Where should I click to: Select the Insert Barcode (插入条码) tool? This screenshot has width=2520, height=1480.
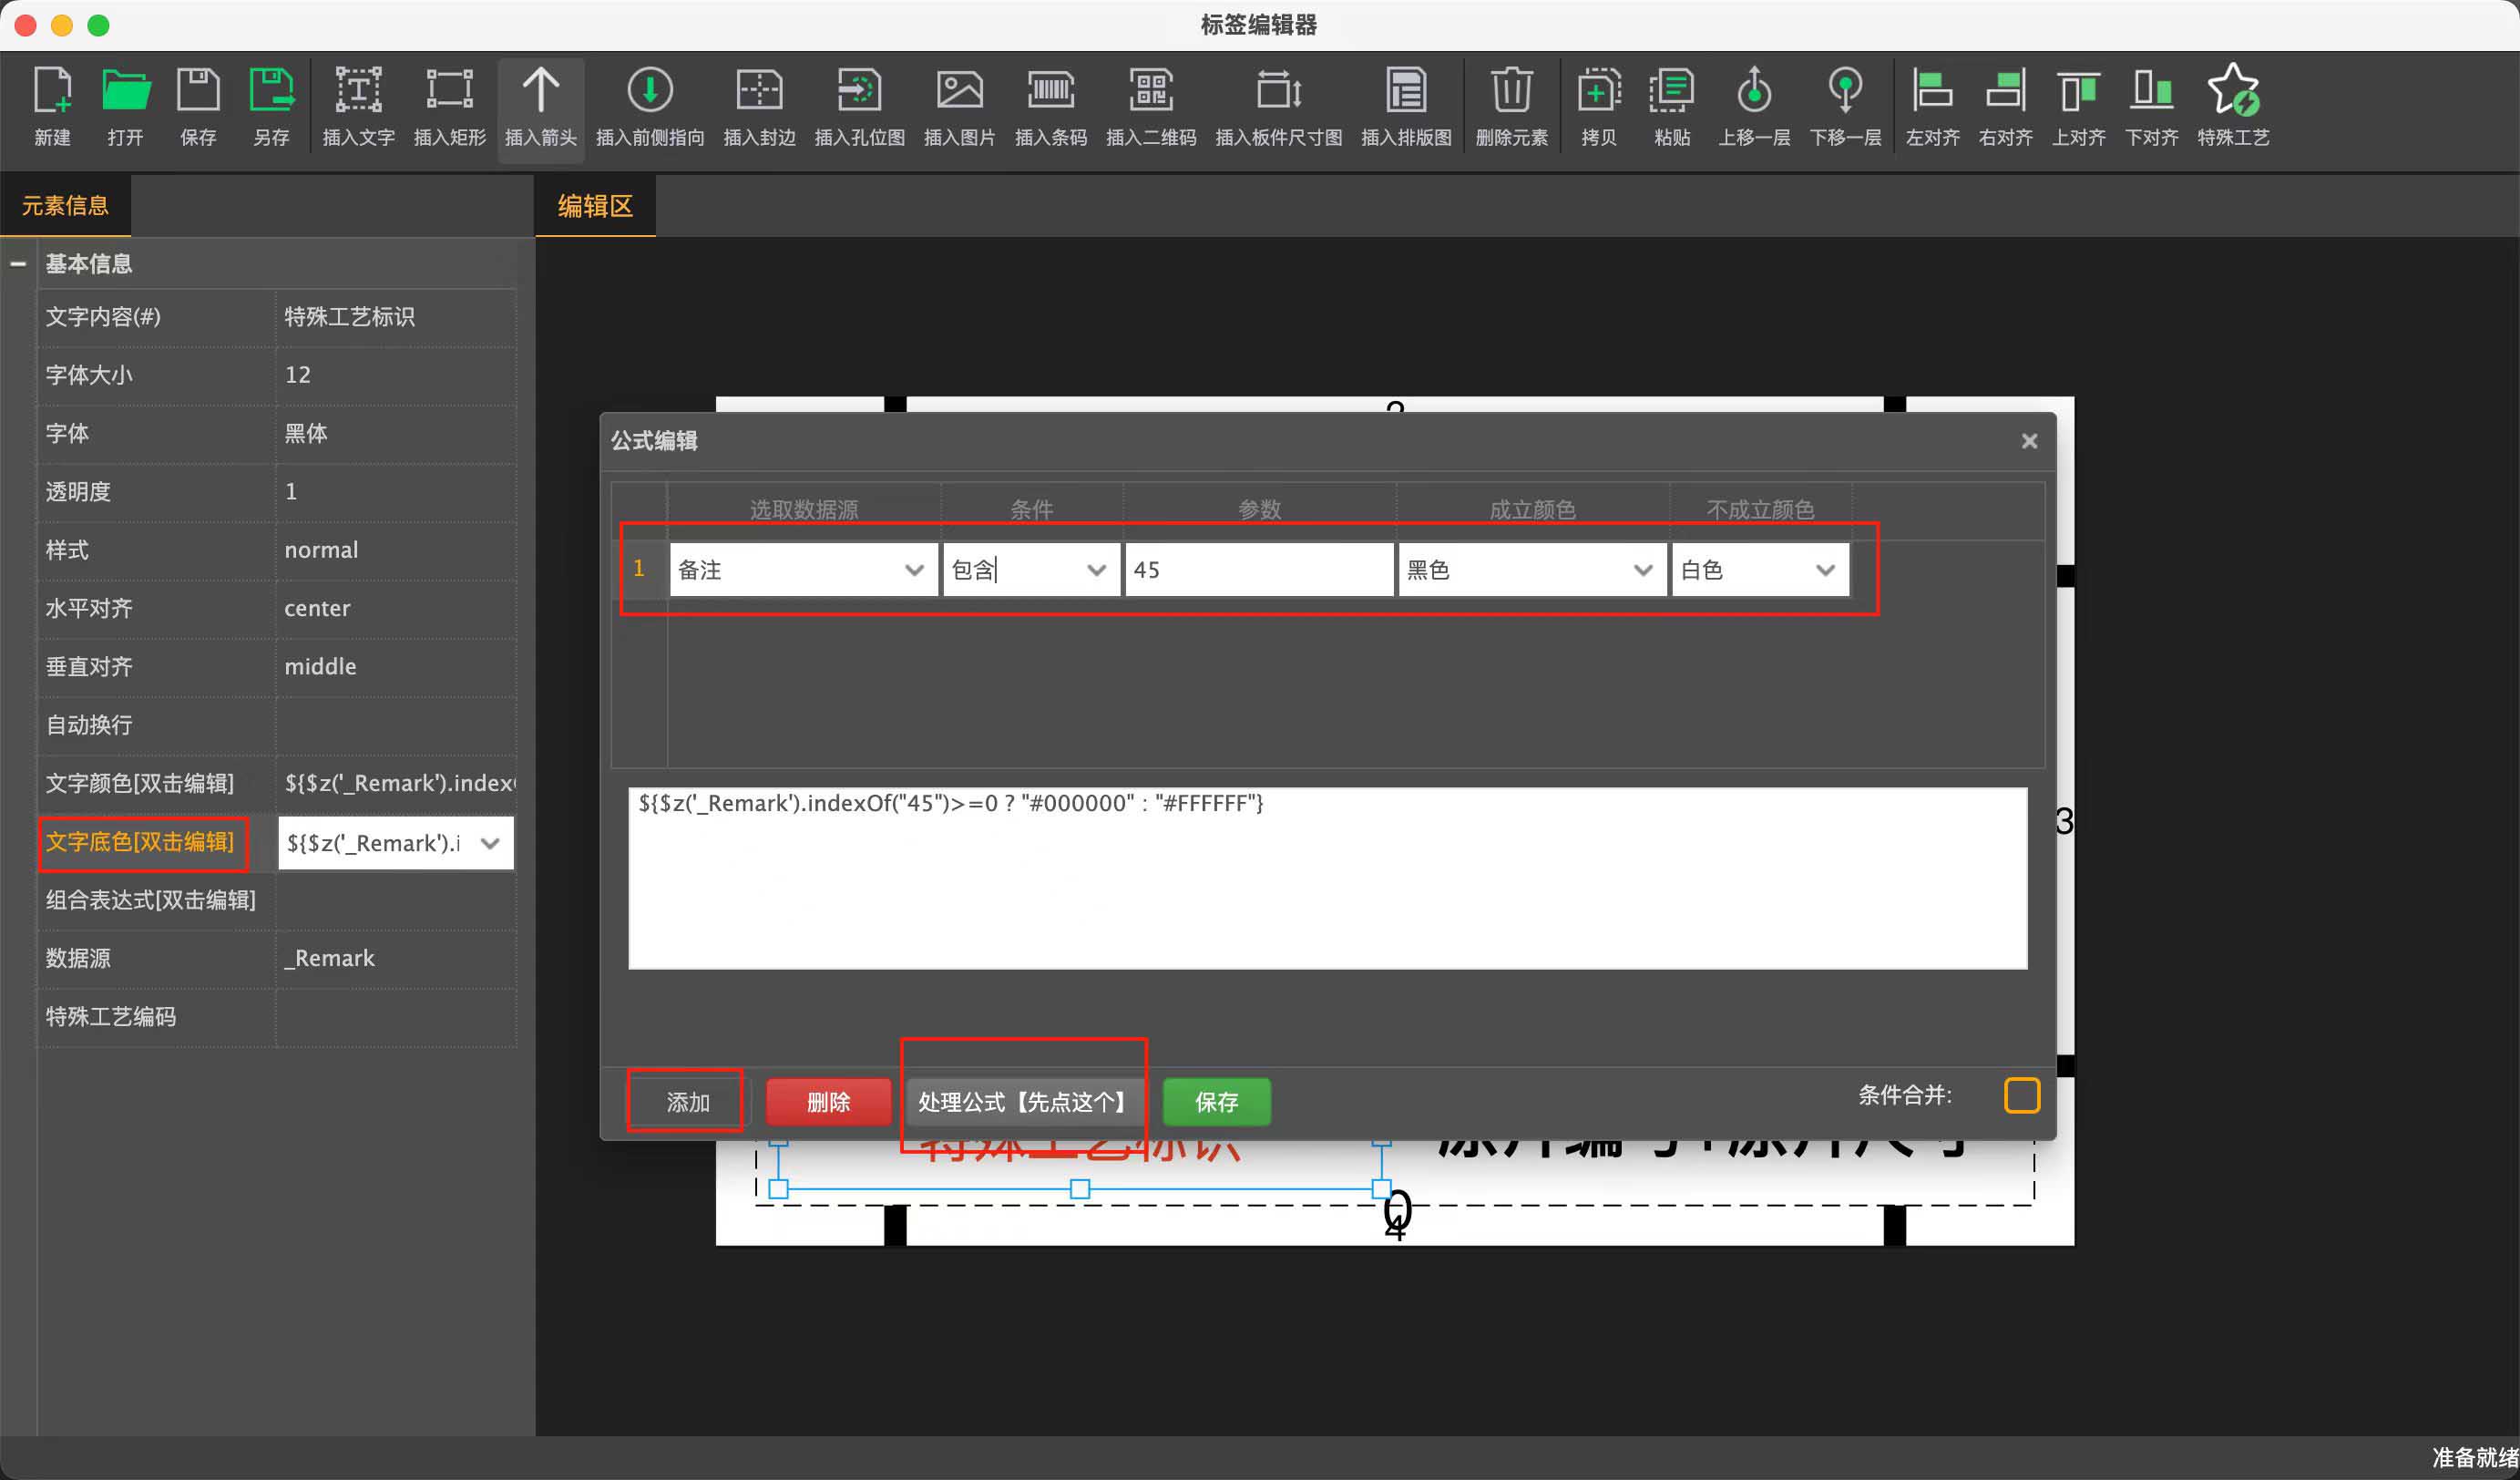(x=1050, y=91)
